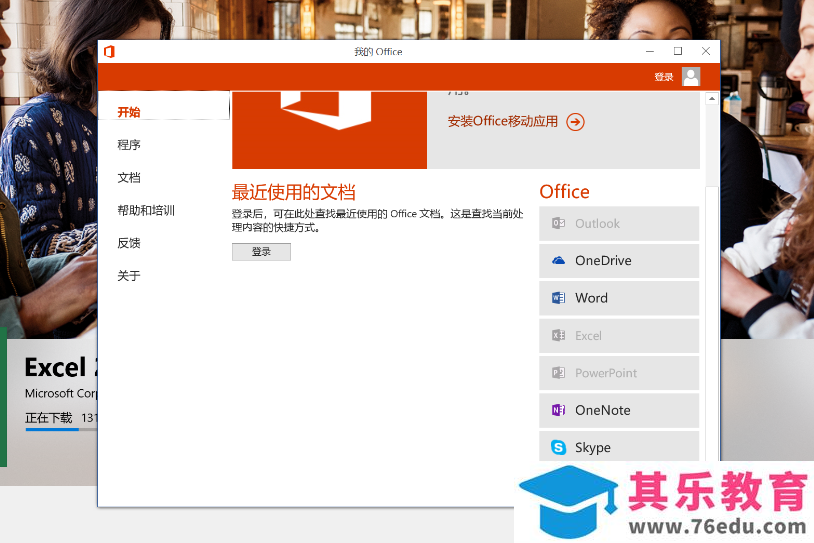
Task: Launch Word from the Office list
Action: [x=619, y=298]
